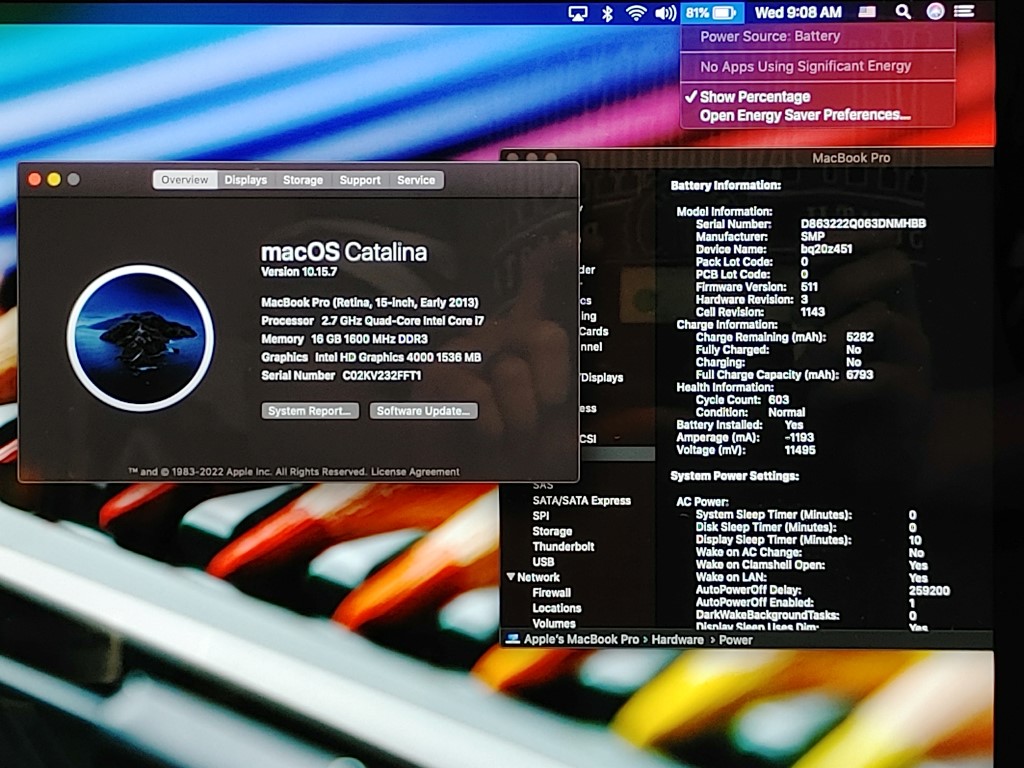Screen dimensions: 1024x768
Task: Click Voltage (mV) 11495 value
Action: pos(800,450)
